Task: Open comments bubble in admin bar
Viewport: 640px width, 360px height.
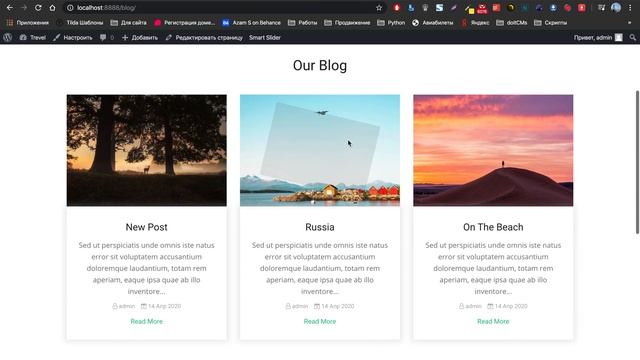Action: pos(107,37)
